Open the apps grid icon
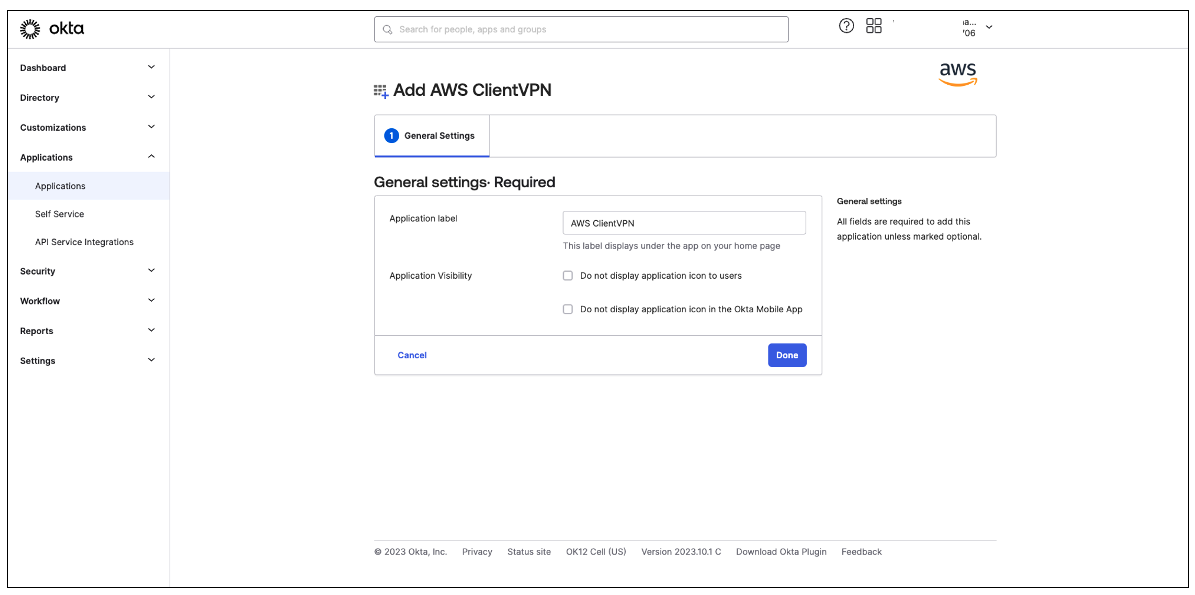 point(873,26)
